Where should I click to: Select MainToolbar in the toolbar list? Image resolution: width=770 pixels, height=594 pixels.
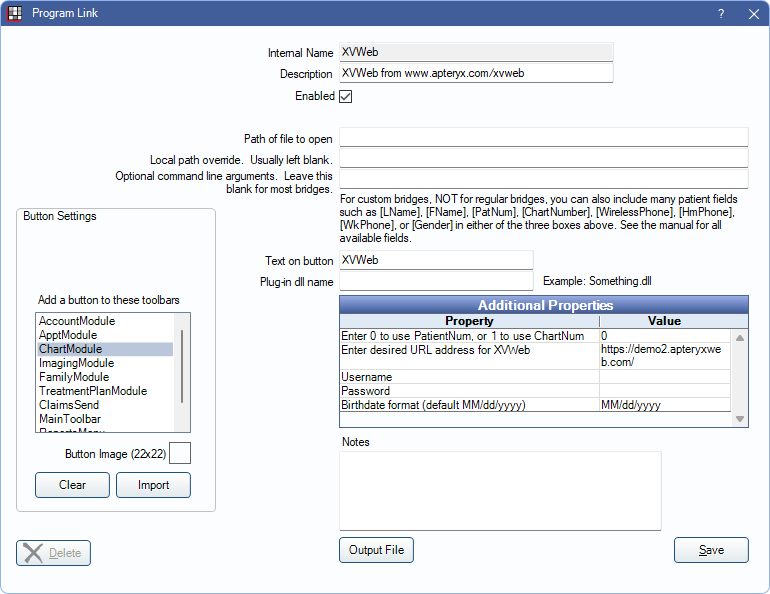pos(70,419)
